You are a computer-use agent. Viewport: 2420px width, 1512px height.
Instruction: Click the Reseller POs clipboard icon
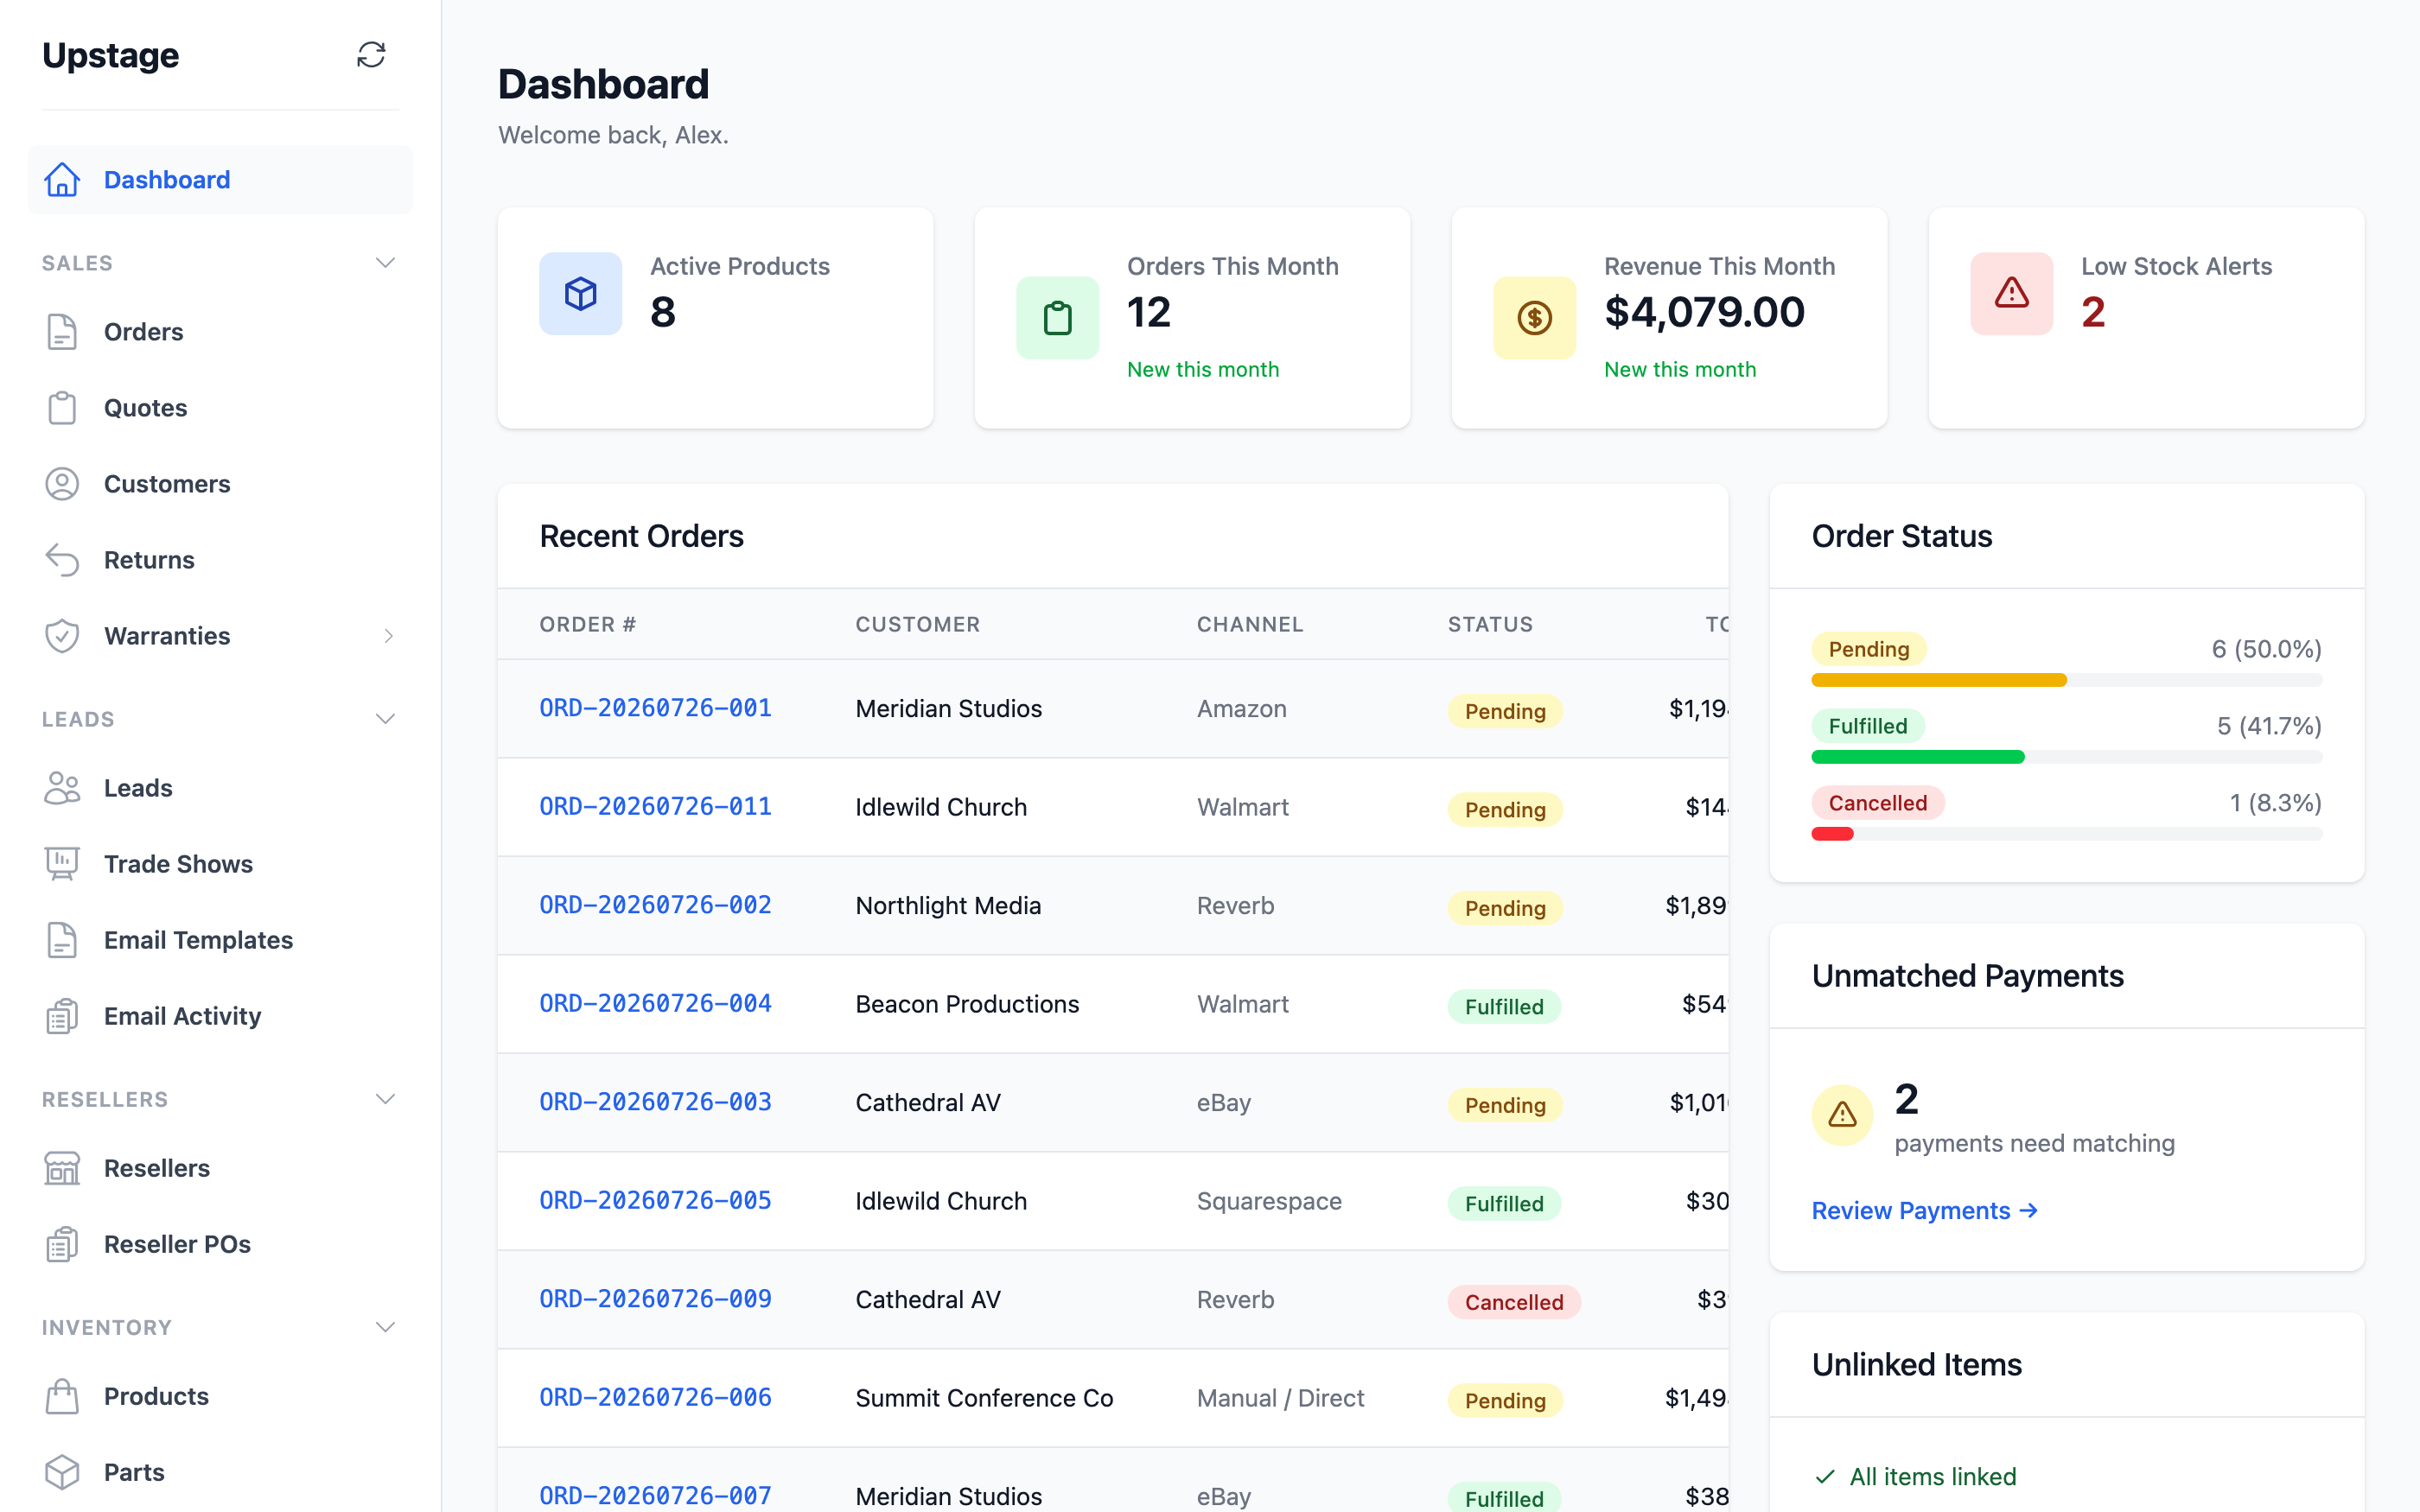pyautogui.click(x=62, y=1244)
